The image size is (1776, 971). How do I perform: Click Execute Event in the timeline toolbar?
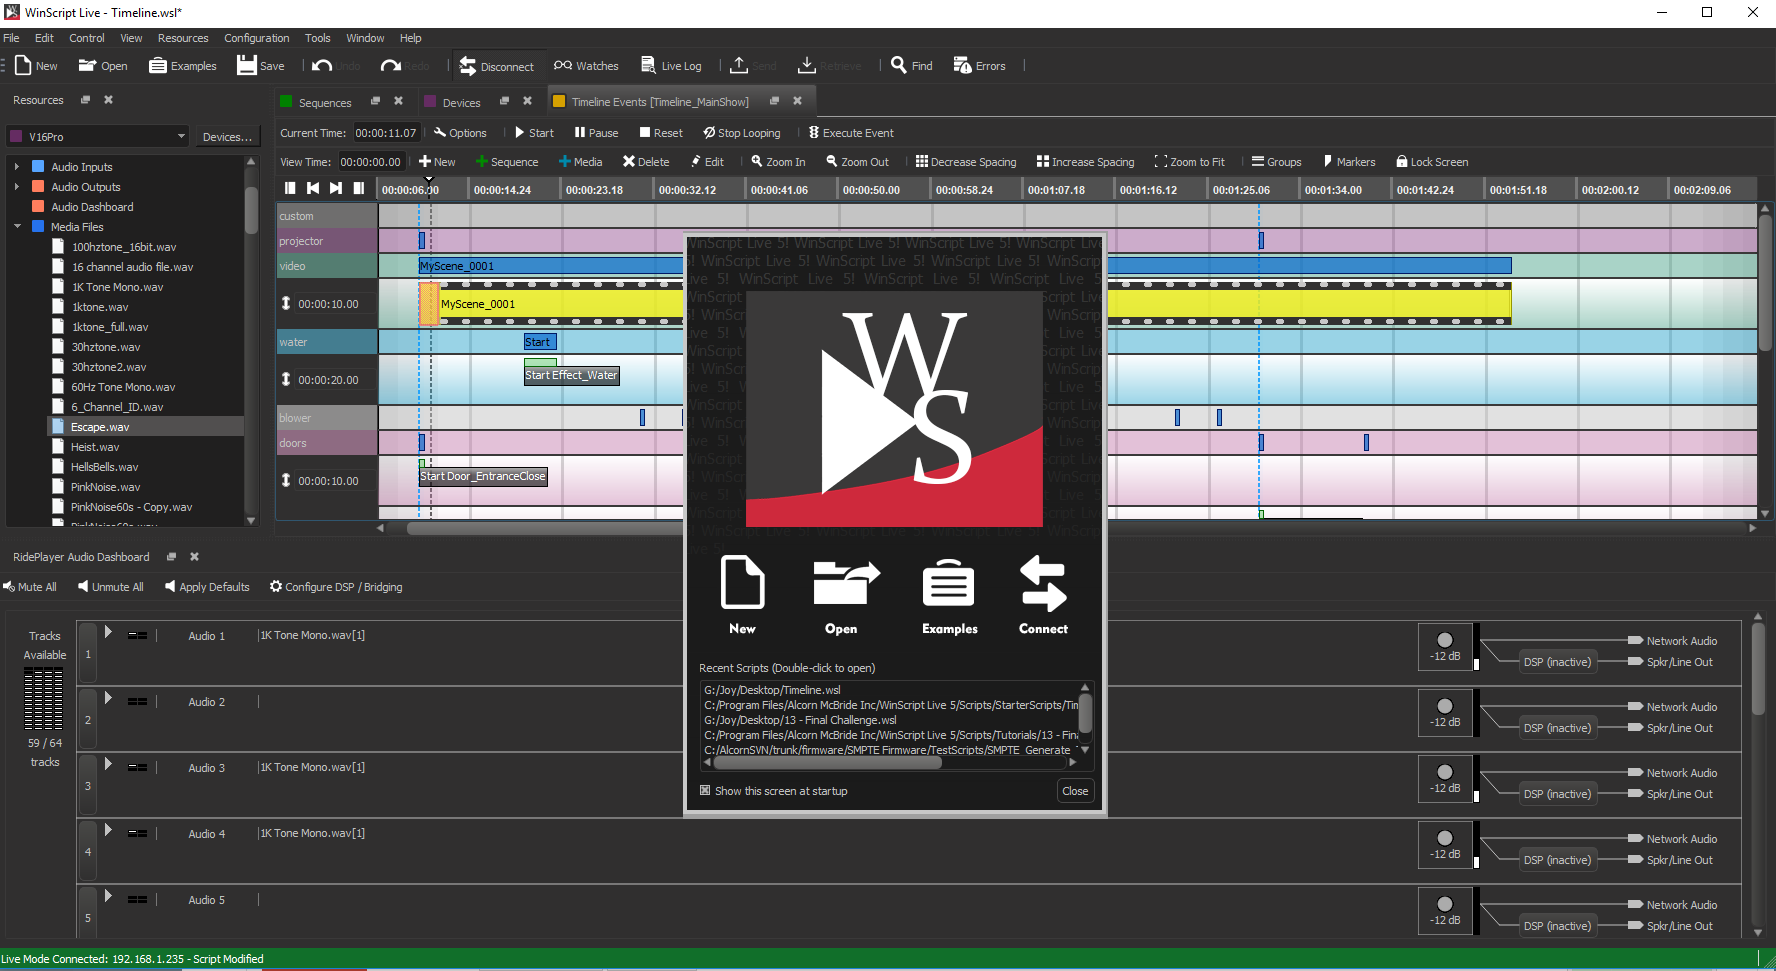point(851,132)
